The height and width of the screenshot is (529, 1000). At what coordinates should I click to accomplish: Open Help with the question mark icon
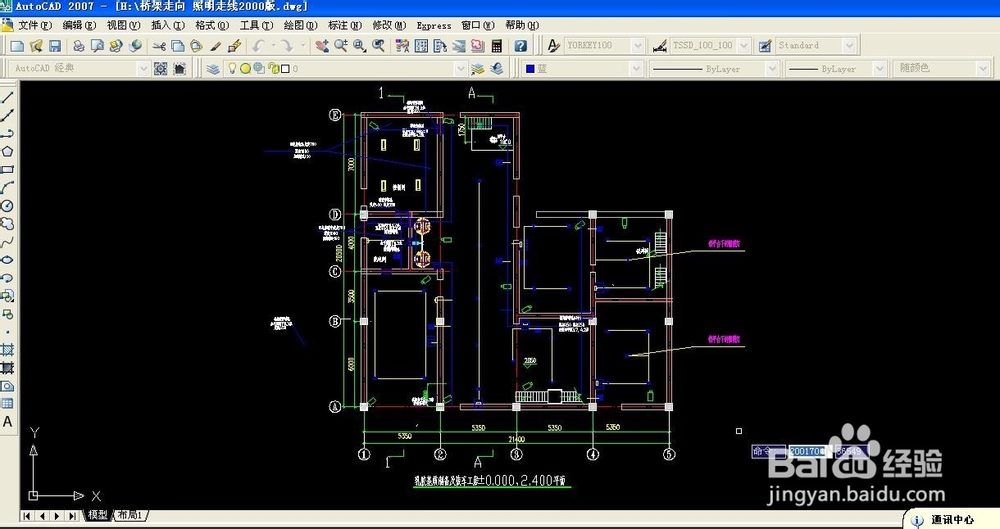[521, 45]
